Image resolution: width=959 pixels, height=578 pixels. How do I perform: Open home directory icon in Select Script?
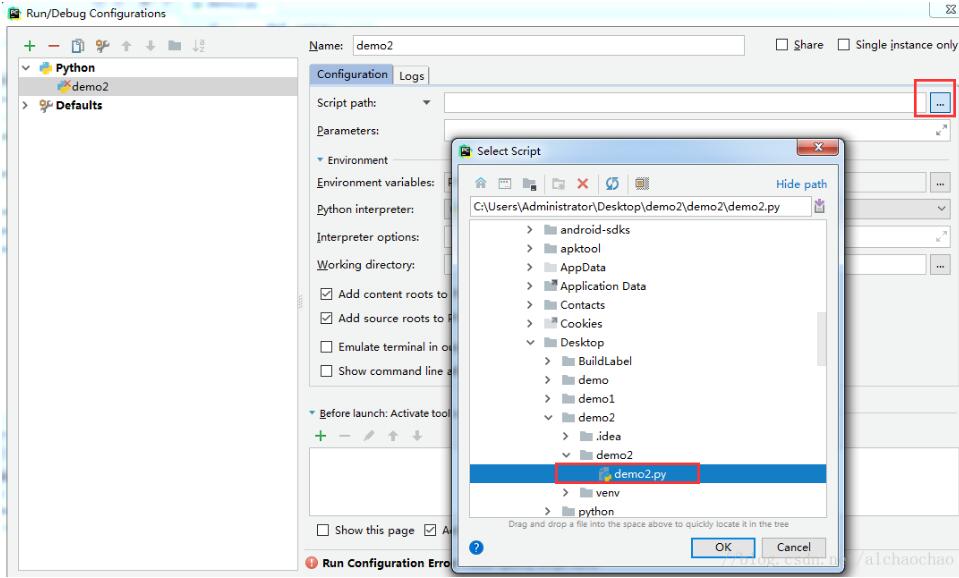pos(481,183)
